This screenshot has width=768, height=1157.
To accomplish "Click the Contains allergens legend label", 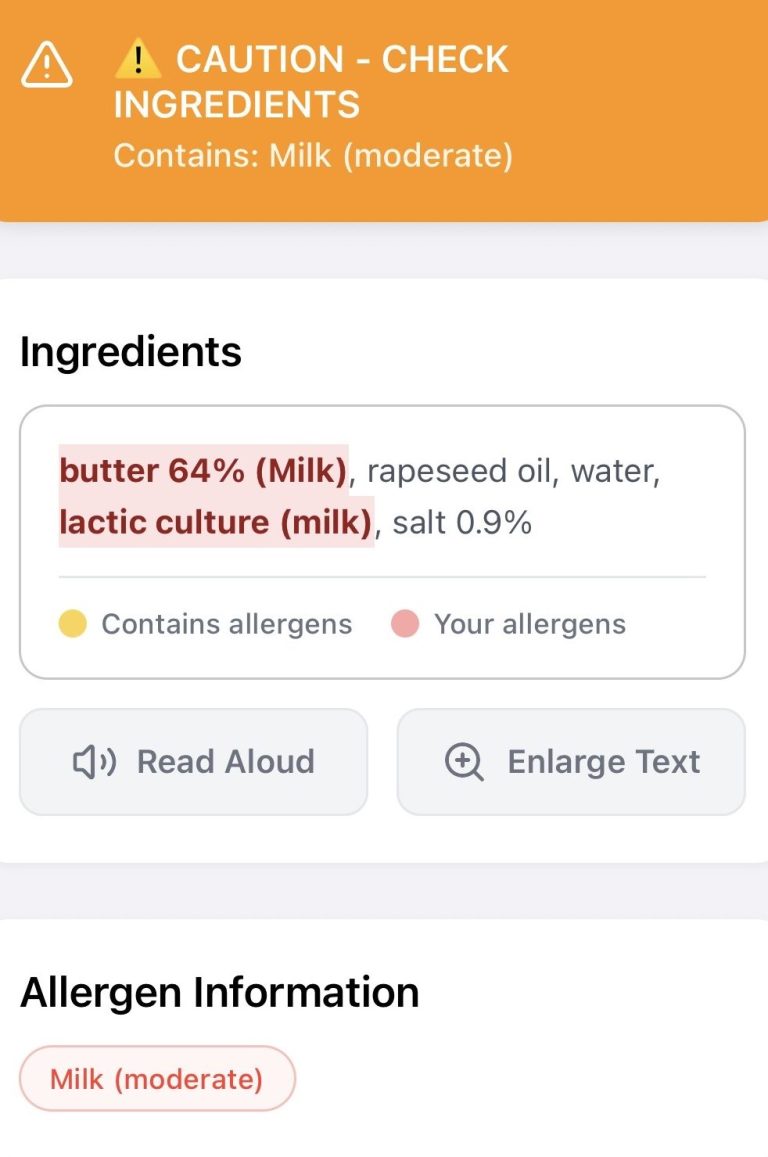I will click(227, 624).
